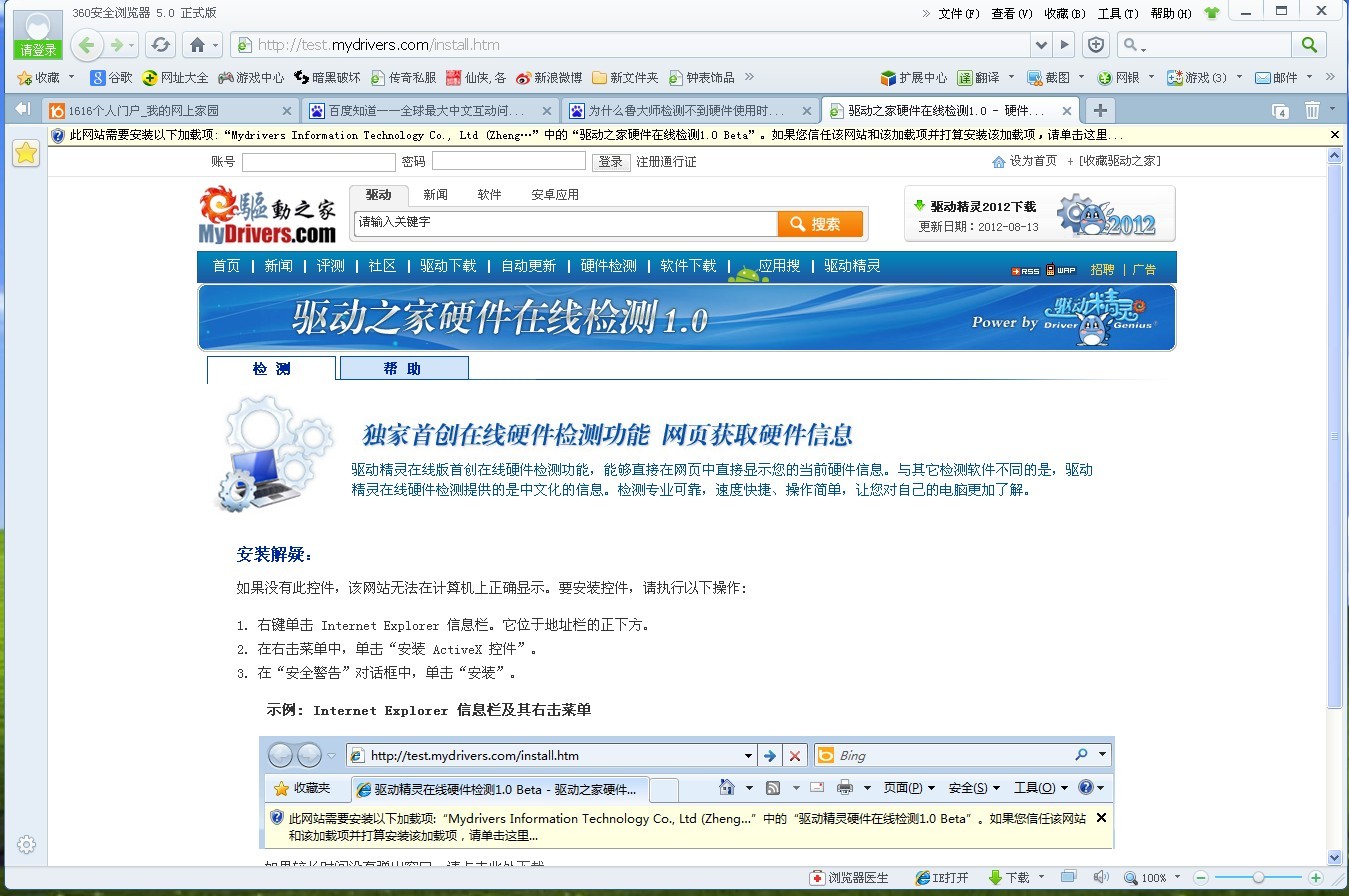Click the 翻译 translate tool

point(978,77)
